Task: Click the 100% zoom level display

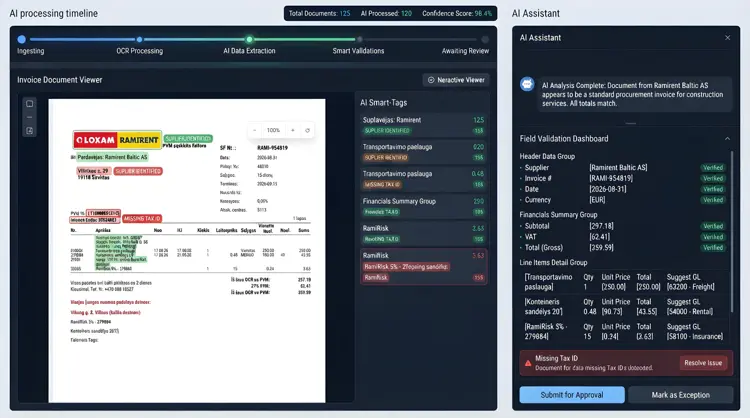Action: (x=274, y=130)
